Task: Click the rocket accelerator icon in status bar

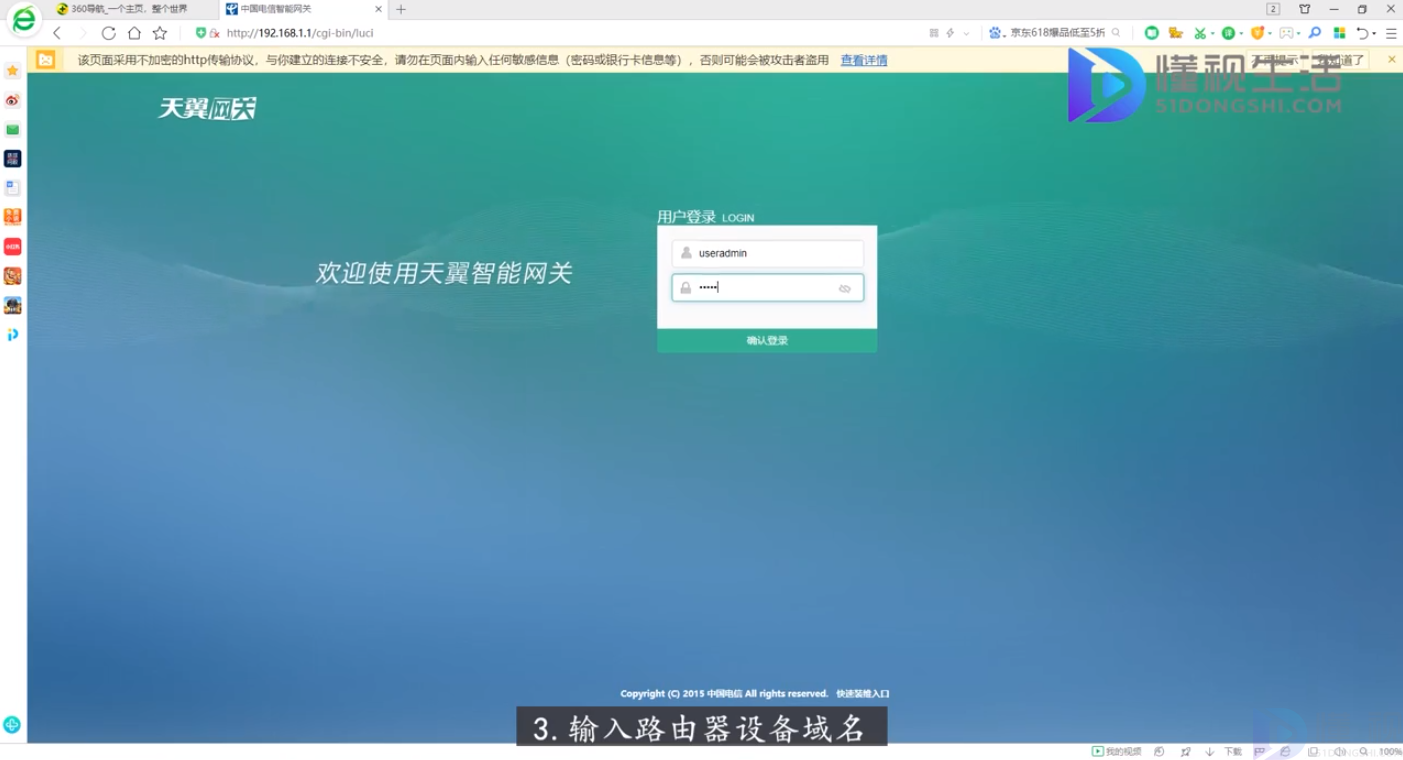Action: pyautogui.click(x=1186, y=751)
